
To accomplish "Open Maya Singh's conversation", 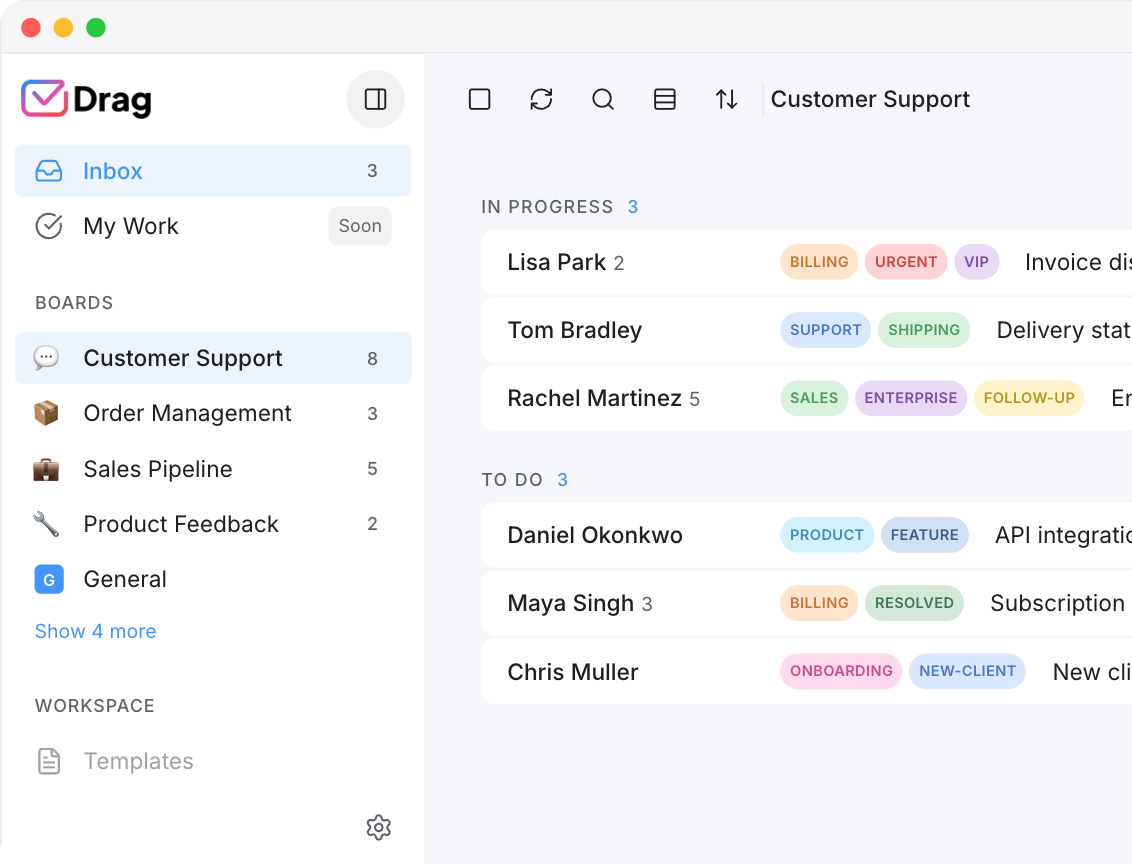I will coord(806,603).
